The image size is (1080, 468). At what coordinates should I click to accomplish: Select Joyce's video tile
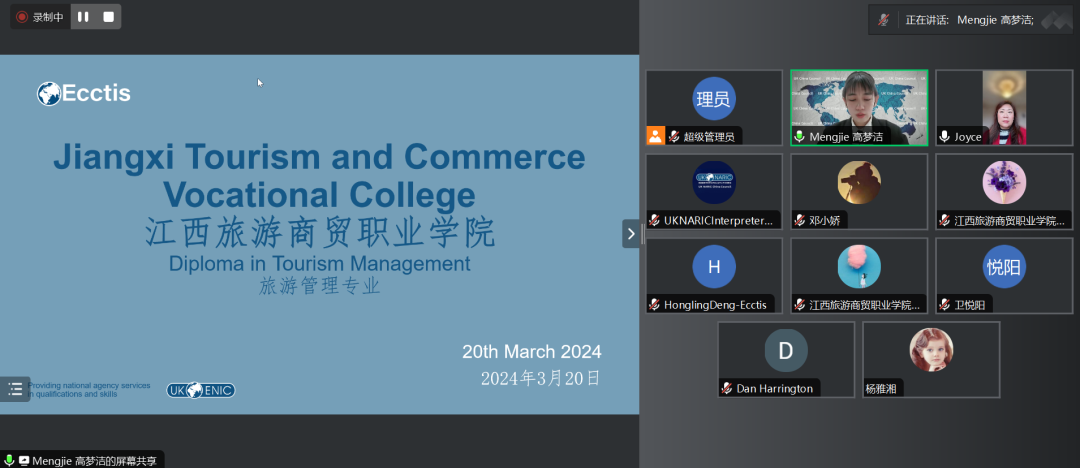[x=1004, y=108]
